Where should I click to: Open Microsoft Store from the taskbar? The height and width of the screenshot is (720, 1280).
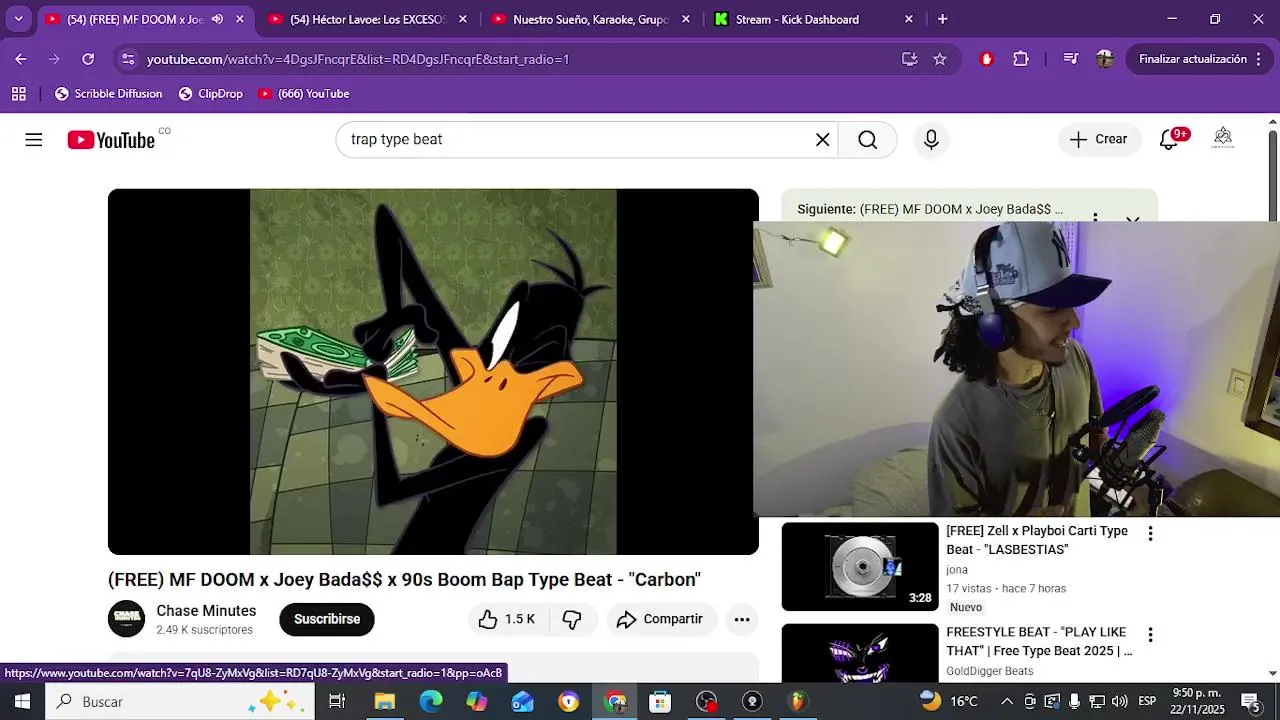tap(660, 701)
